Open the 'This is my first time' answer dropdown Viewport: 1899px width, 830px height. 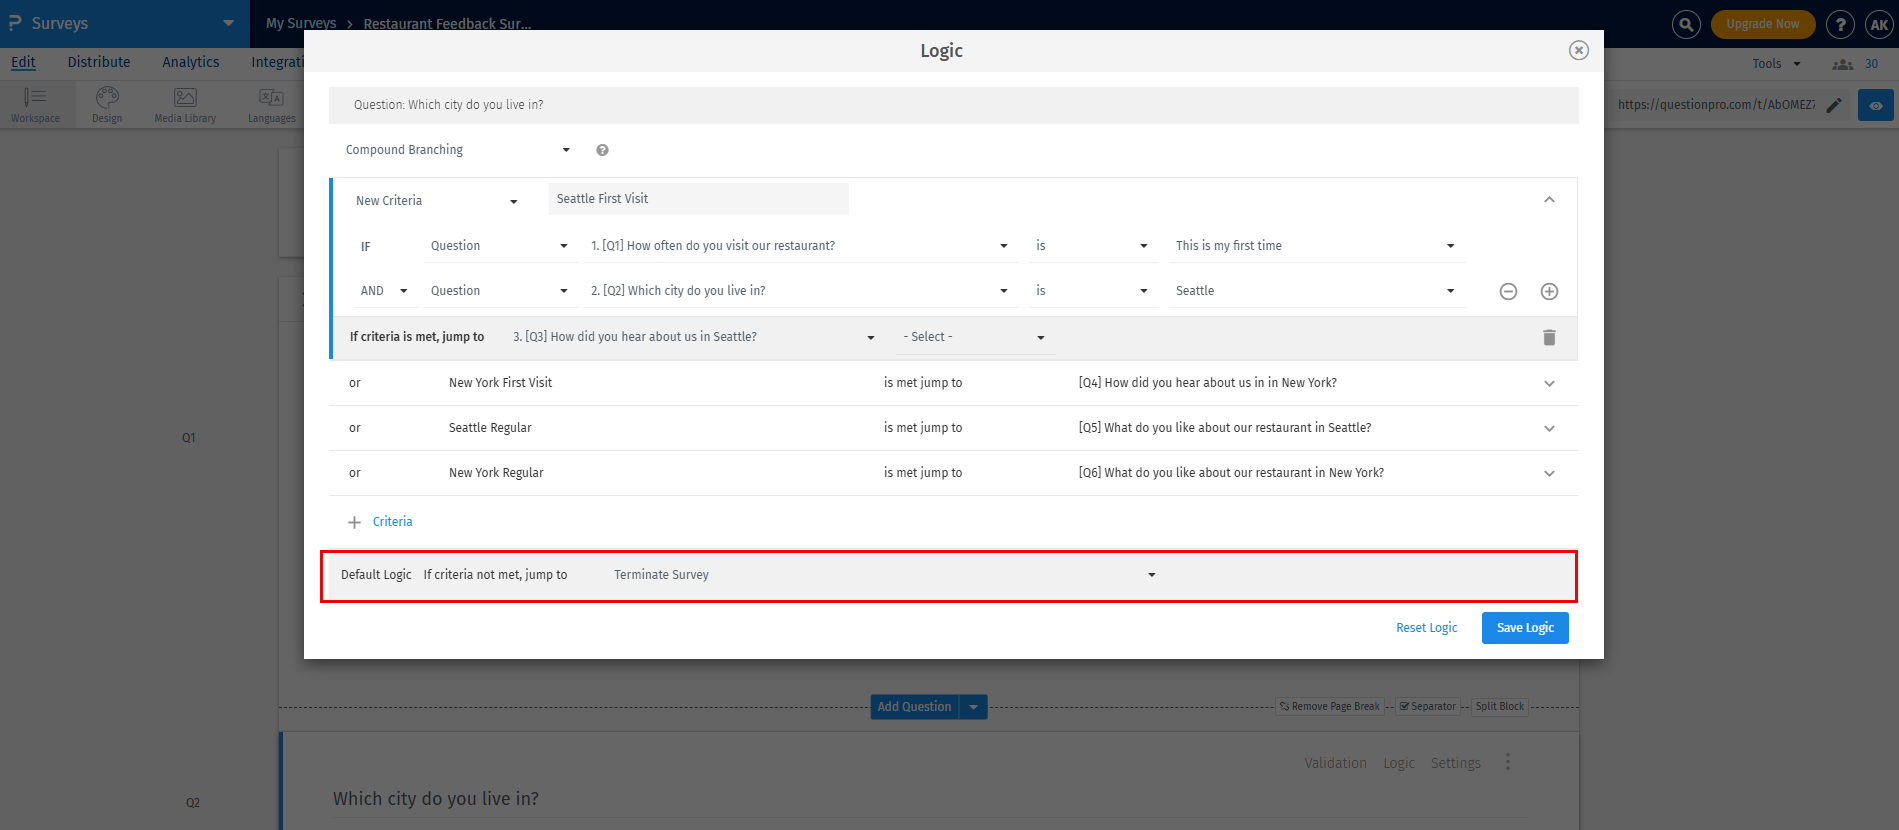coord(1315,246)
